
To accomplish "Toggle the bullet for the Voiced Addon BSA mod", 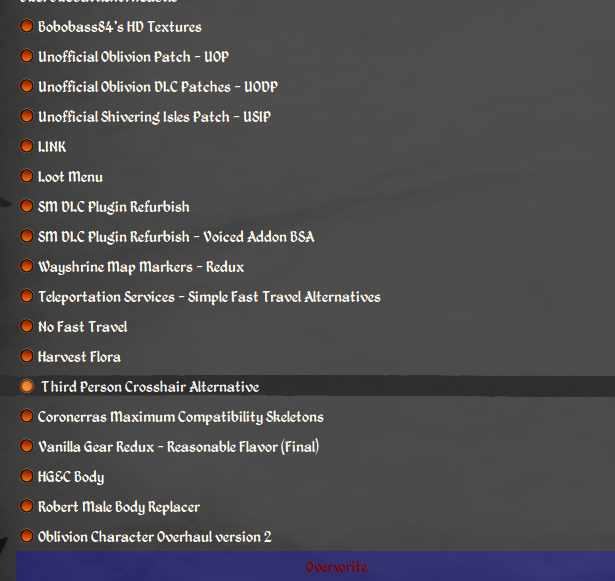I will pyautogui.click(x=27, y=236).
